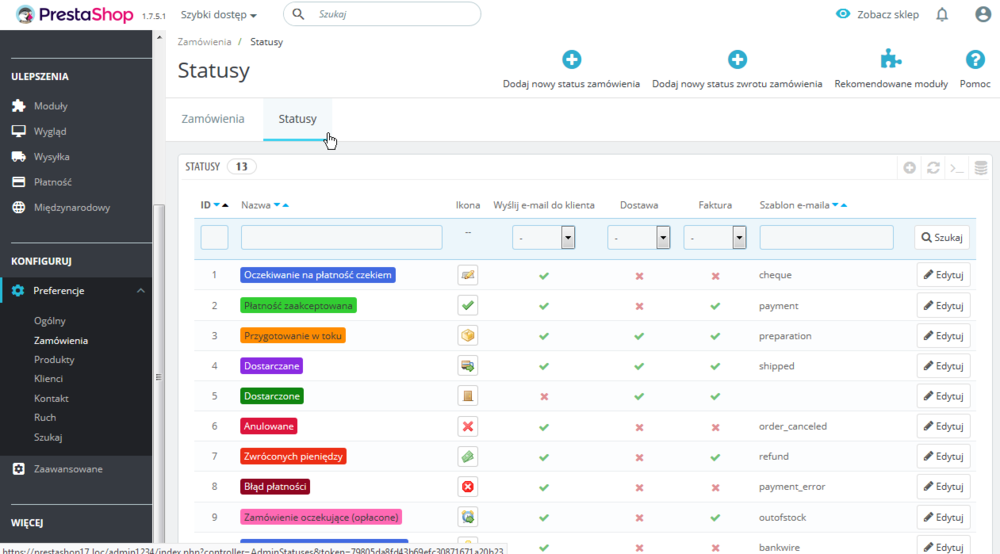The width and height of the screenshot is (1000, 554).
Task: Click Zobacz sklep link
Action: pyautogui.click(x=878, y=14)
